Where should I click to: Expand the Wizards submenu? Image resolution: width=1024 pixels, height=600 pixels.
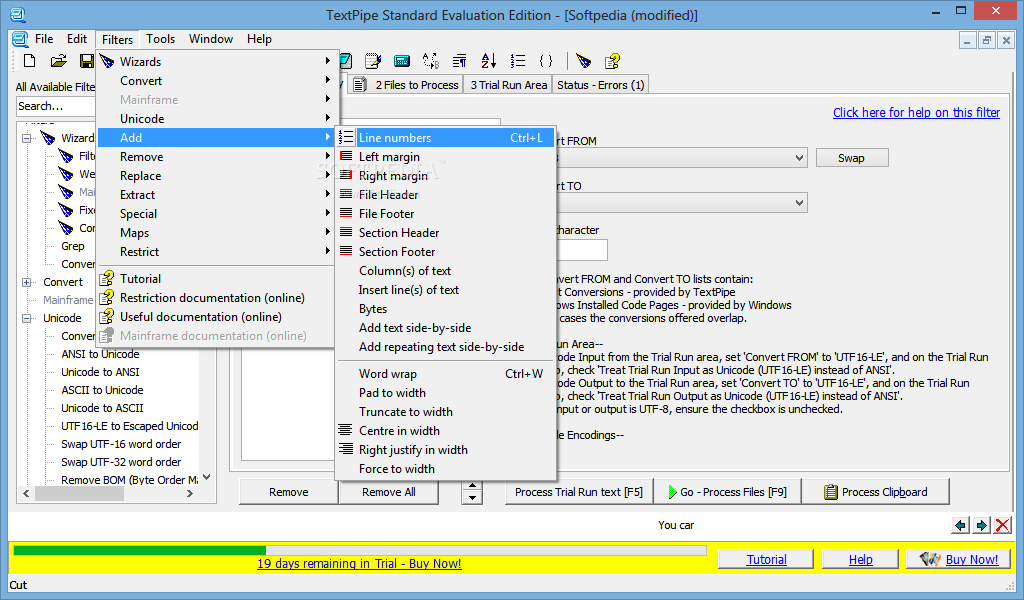(x=217, y=61)
